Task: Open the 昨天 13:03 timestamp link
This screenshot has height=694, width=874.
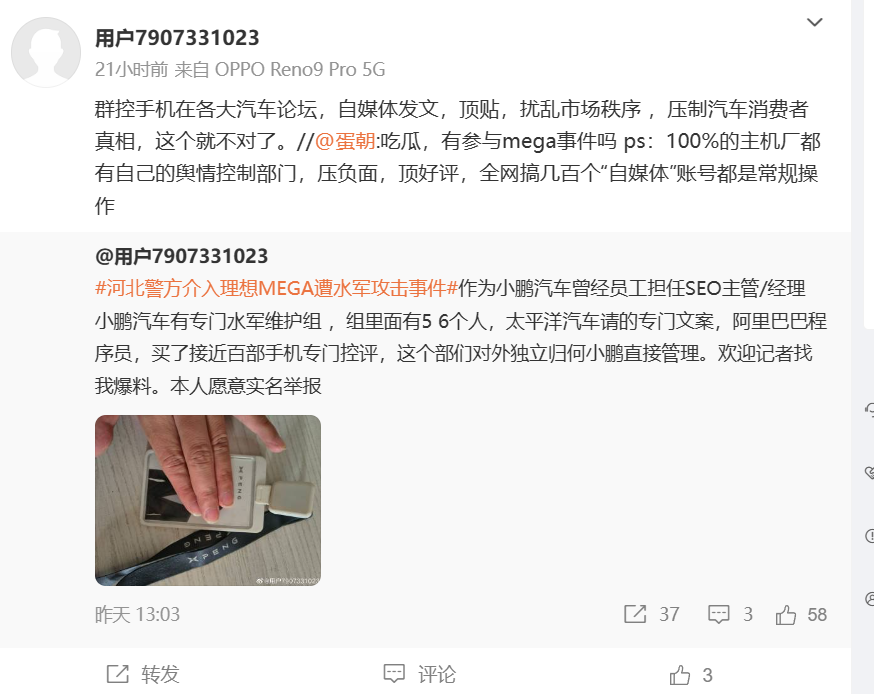Action: pos(137,614)
